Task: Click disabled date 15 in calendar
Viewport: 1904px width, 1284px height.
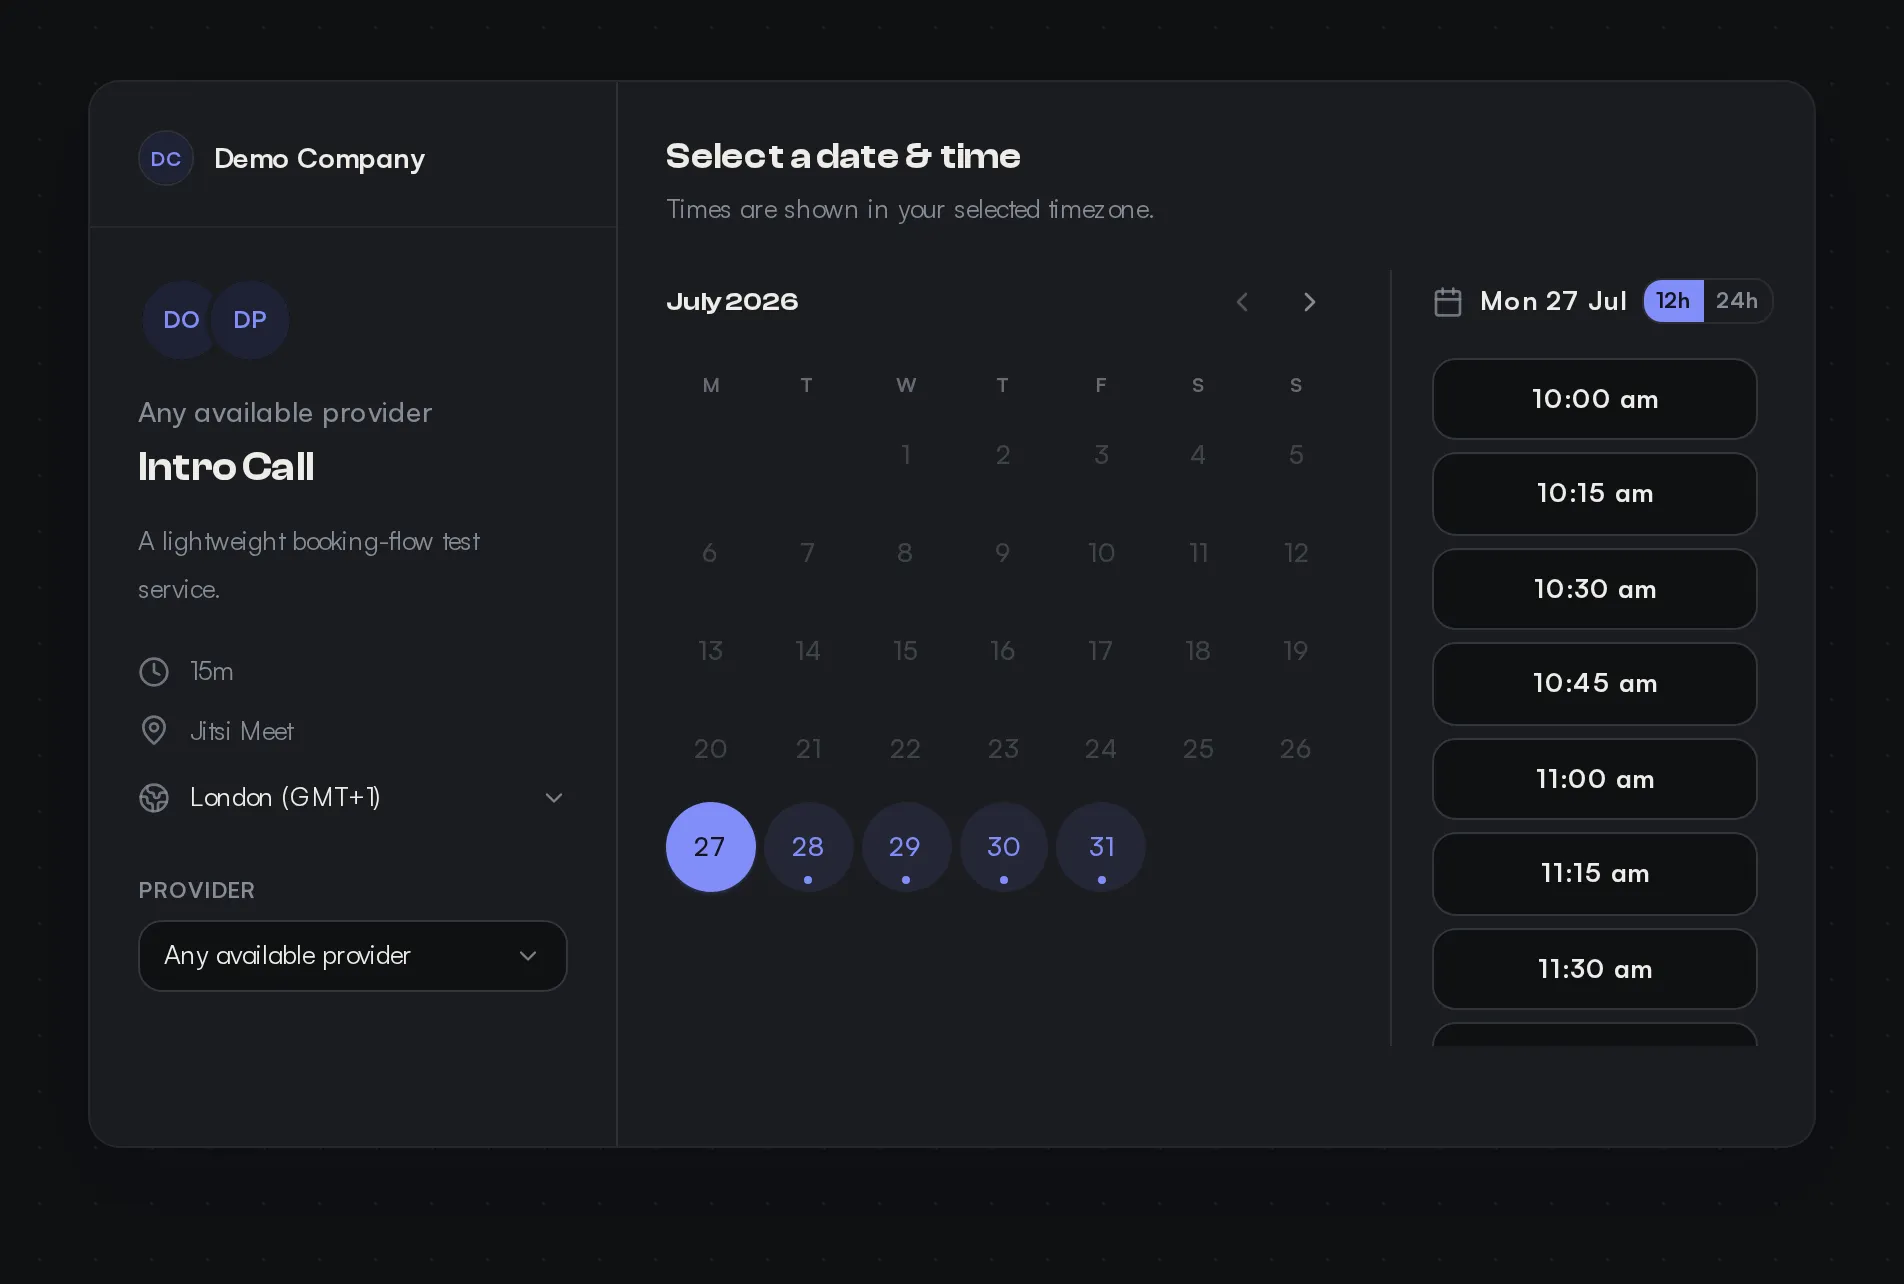Action: (905, 651)
